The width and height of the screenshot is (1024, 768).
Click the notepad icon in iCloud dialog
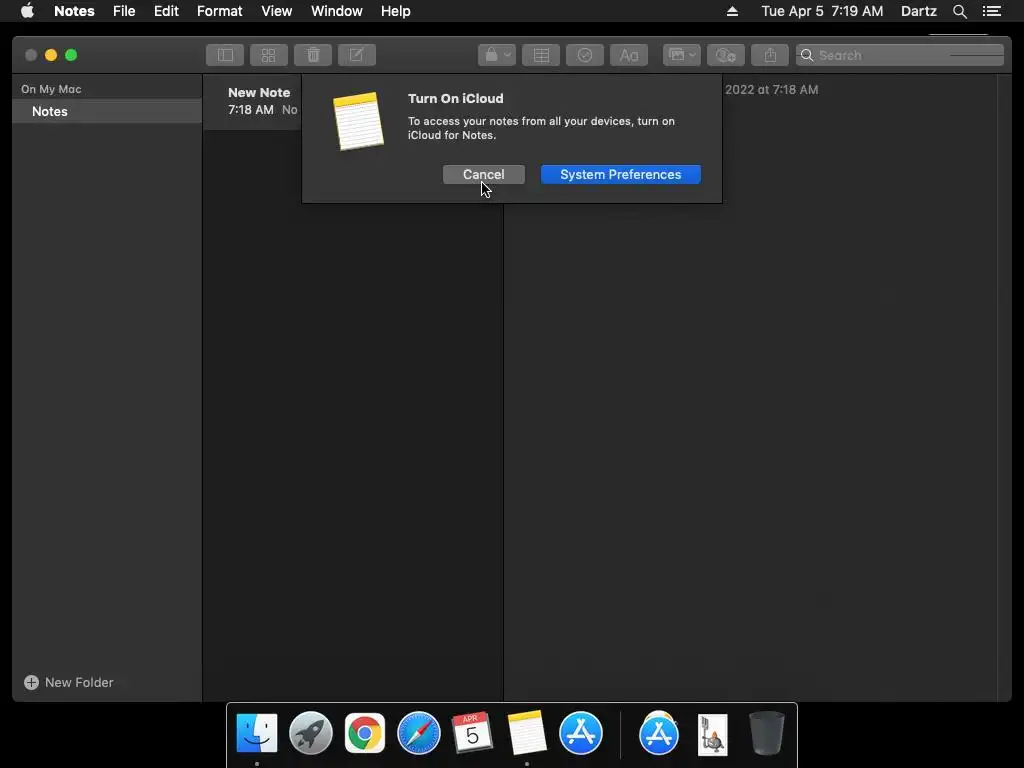click(358, 121)
